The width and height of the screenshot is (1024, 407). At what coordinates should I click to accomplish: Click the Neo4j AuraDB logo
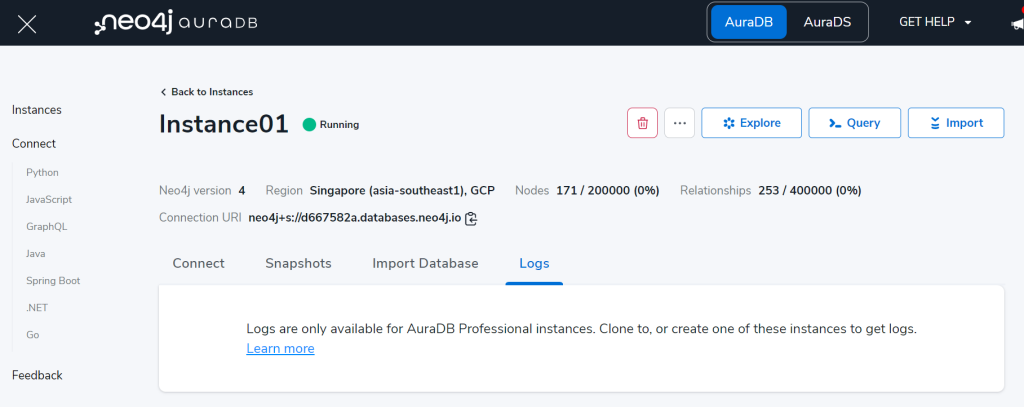click(x=176, y=22)
